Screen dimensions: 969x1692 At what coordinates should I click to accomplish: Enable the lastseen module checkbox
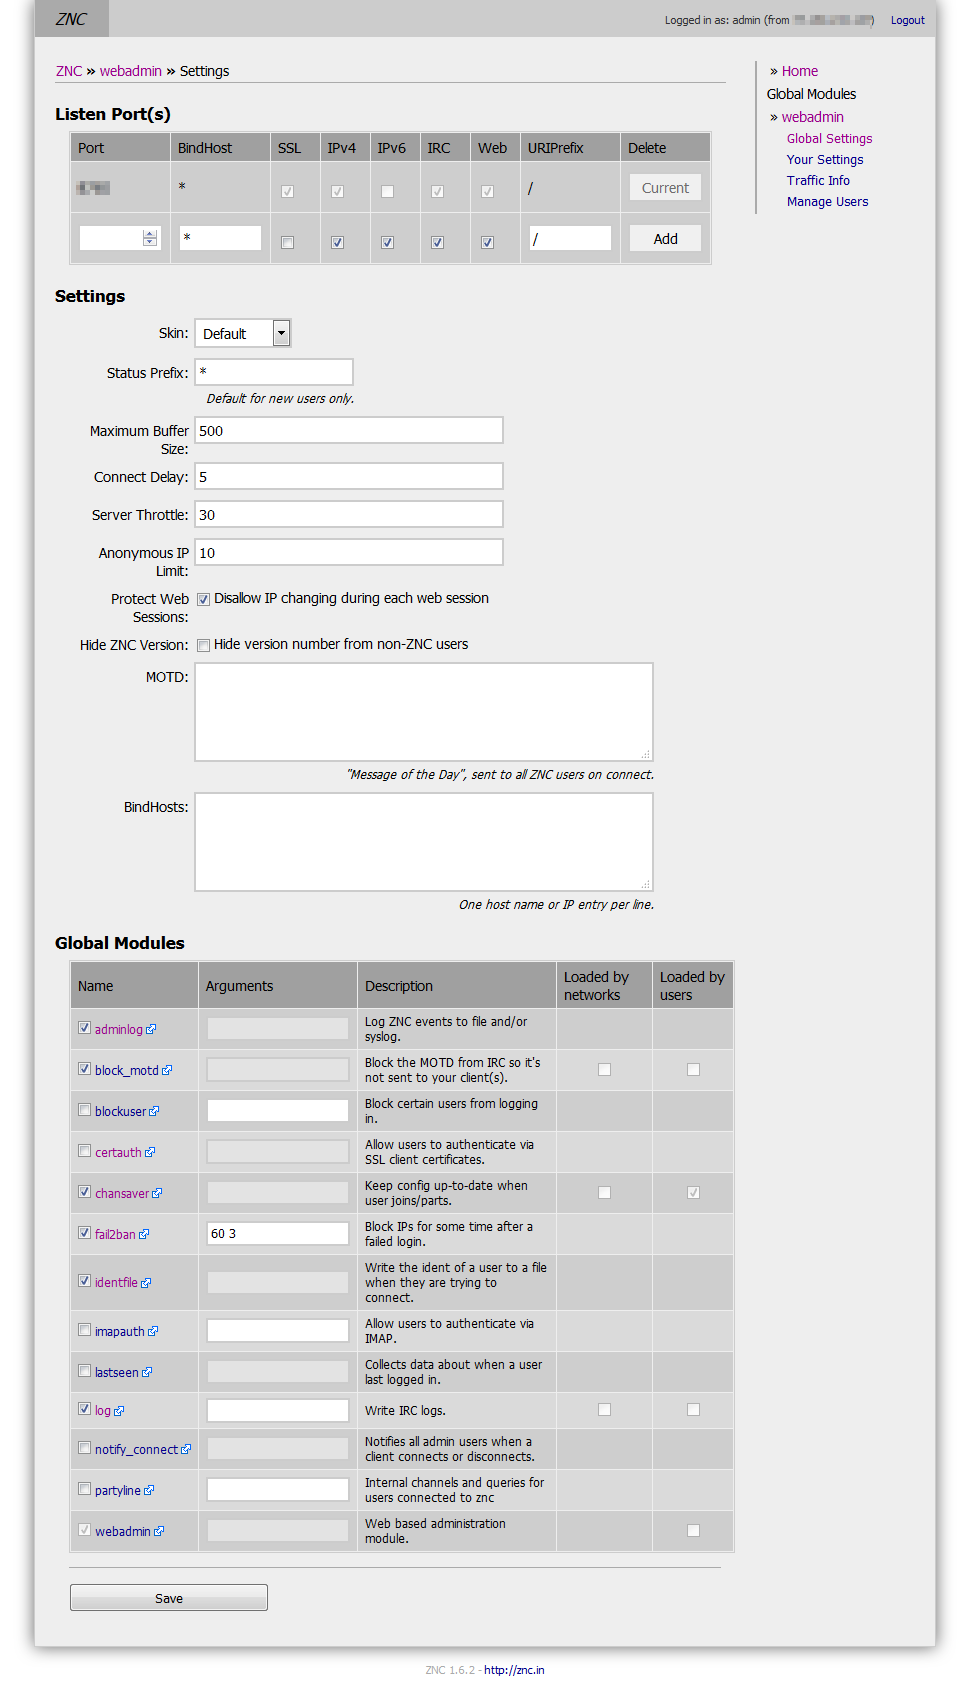click(85, 1371)
